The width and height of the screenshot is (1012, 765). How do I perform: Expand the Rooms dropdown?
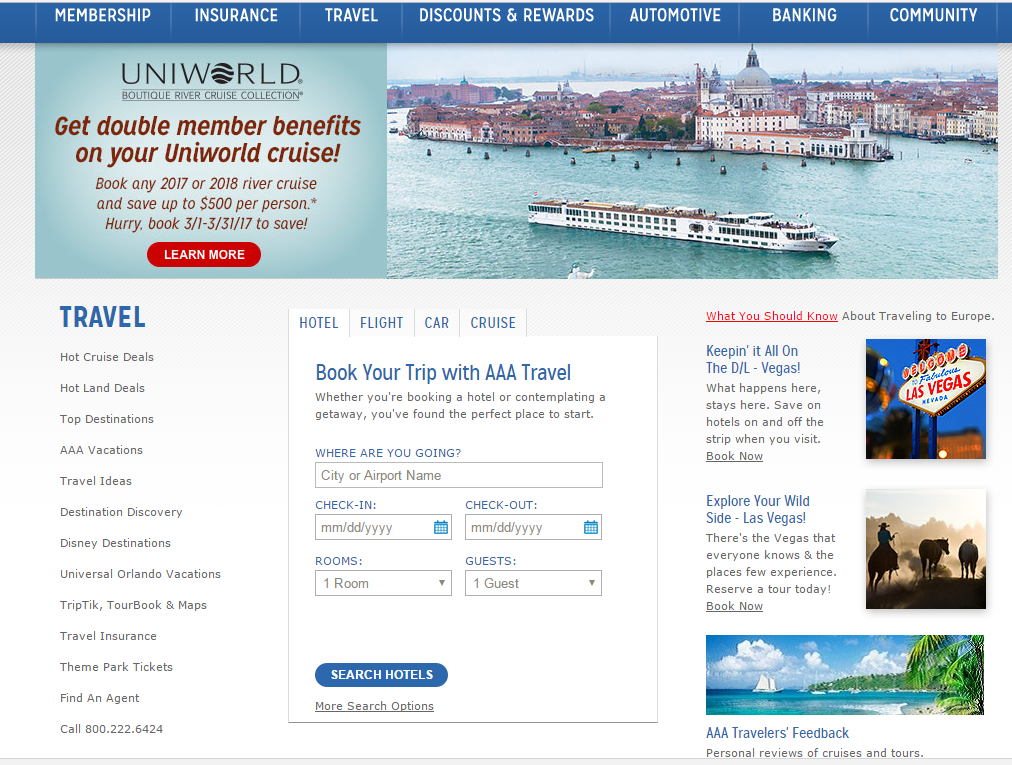[383, 583]
